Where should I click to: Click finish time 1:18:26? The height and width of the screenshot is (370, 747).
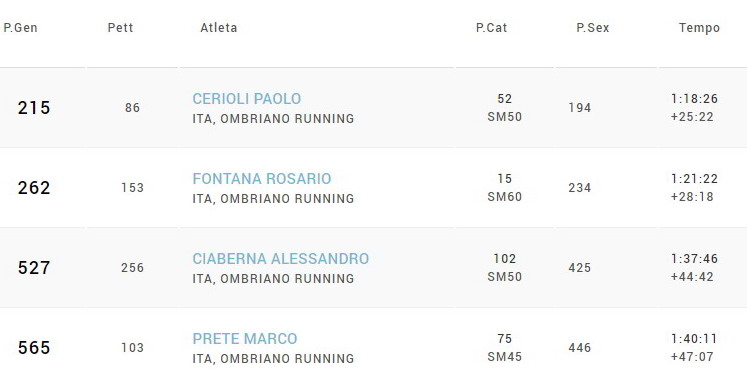[x=694, y=99]
